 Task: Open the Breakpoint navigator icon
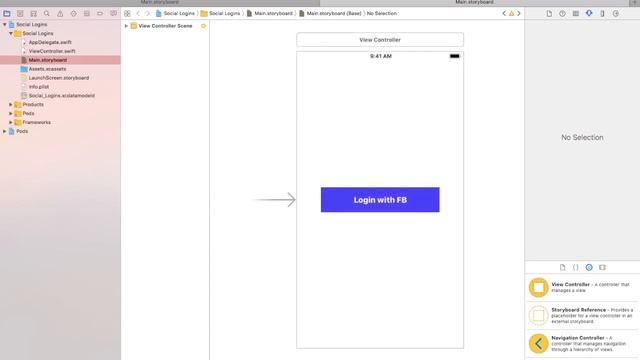pos(100,13)
